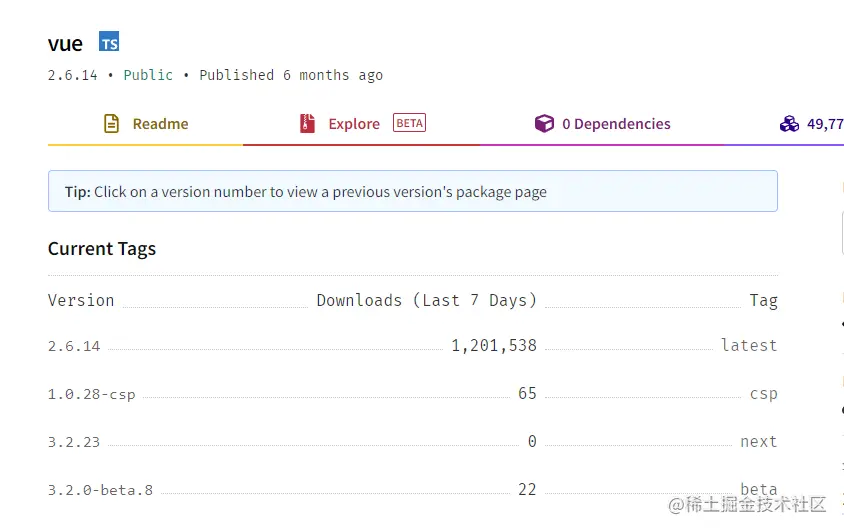Click the Tip message box
This screenshot has width=844, height=532.
click(x=413, y=191)
